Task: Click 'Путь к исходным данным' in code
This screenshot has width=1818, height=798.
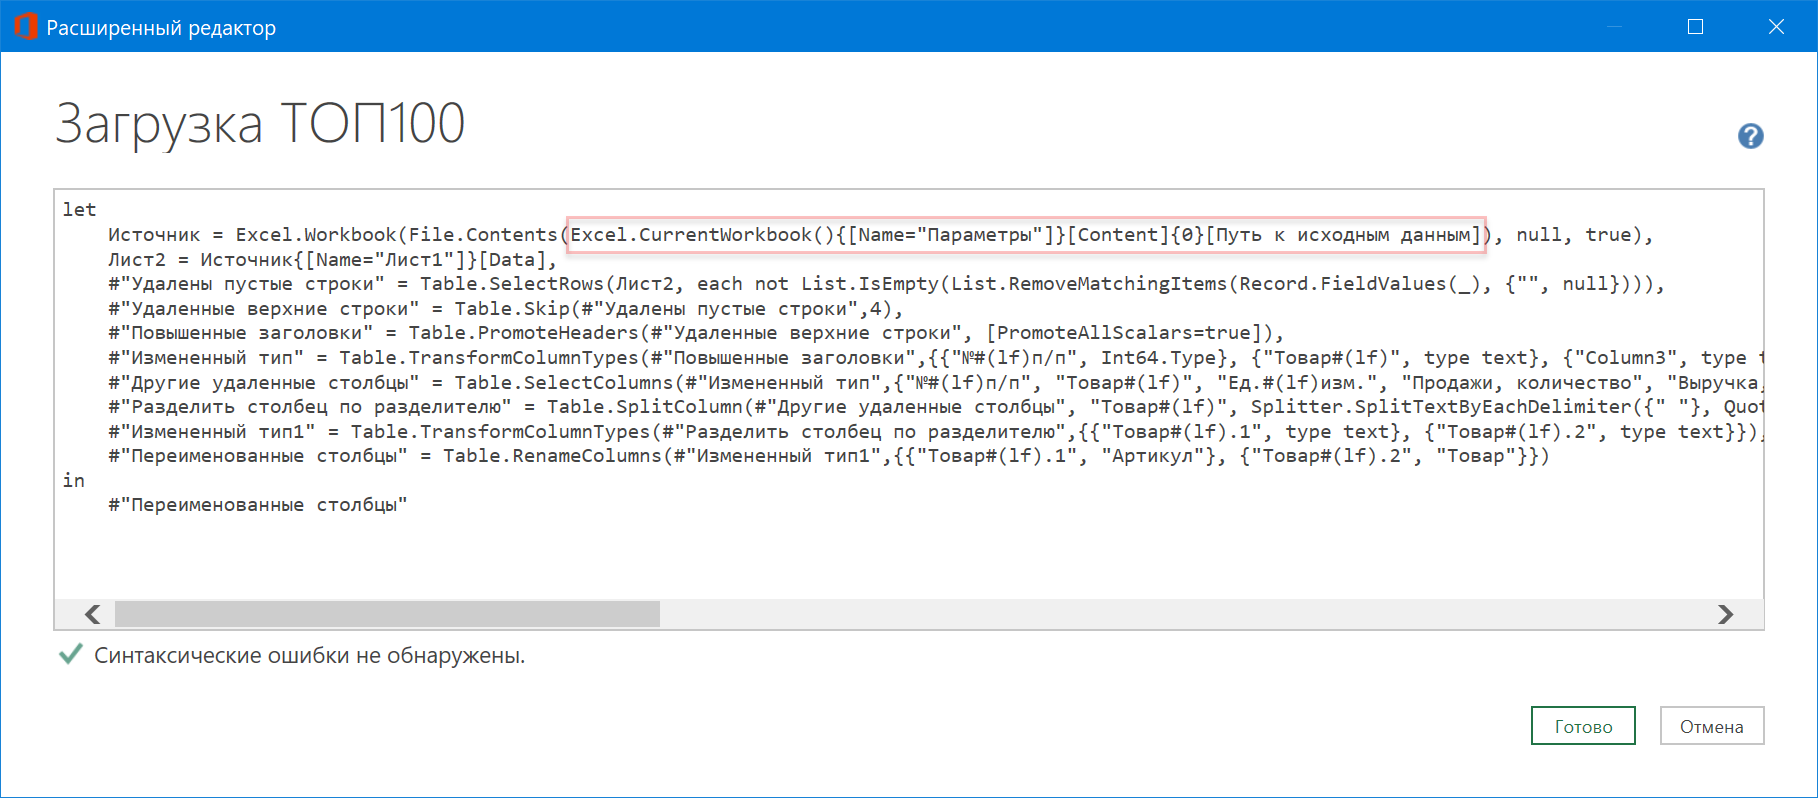Action: (x=1343, y=235)
